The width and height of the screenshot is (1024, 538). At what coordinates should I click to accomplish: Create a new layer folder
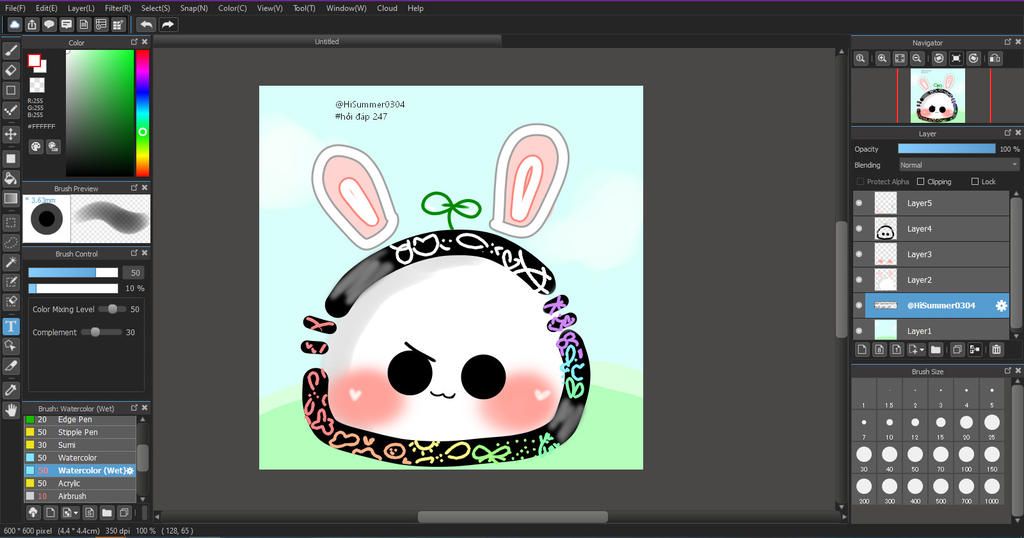[936, 349]
